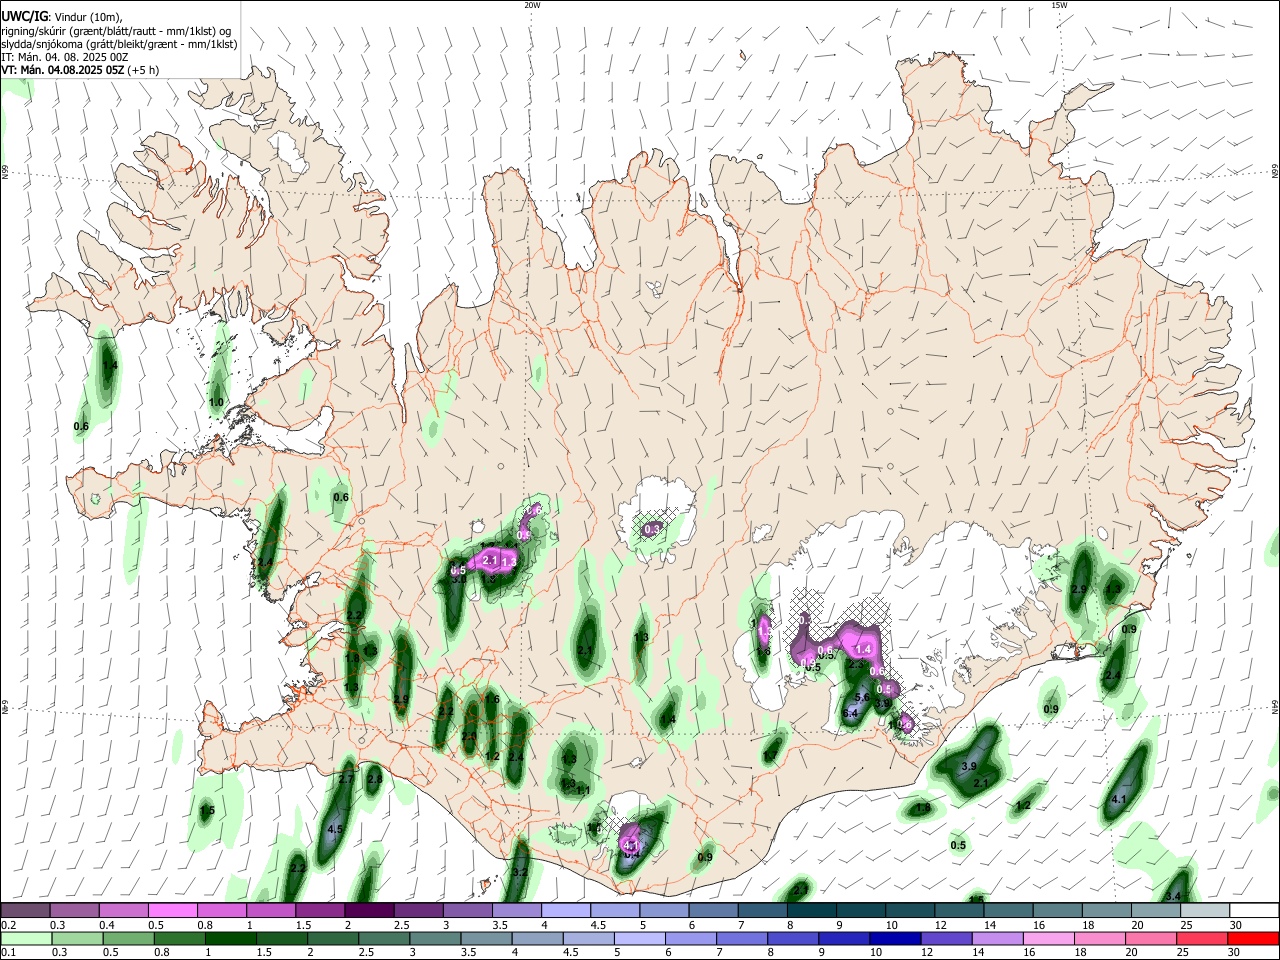Click the "66N" latitude label on right edge

click(x=1275, y=172)
